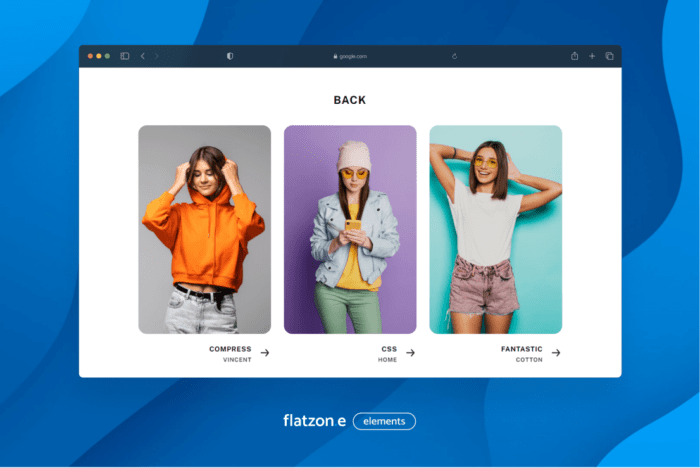Open the COMPRESS product title

(x=230, y=349)
